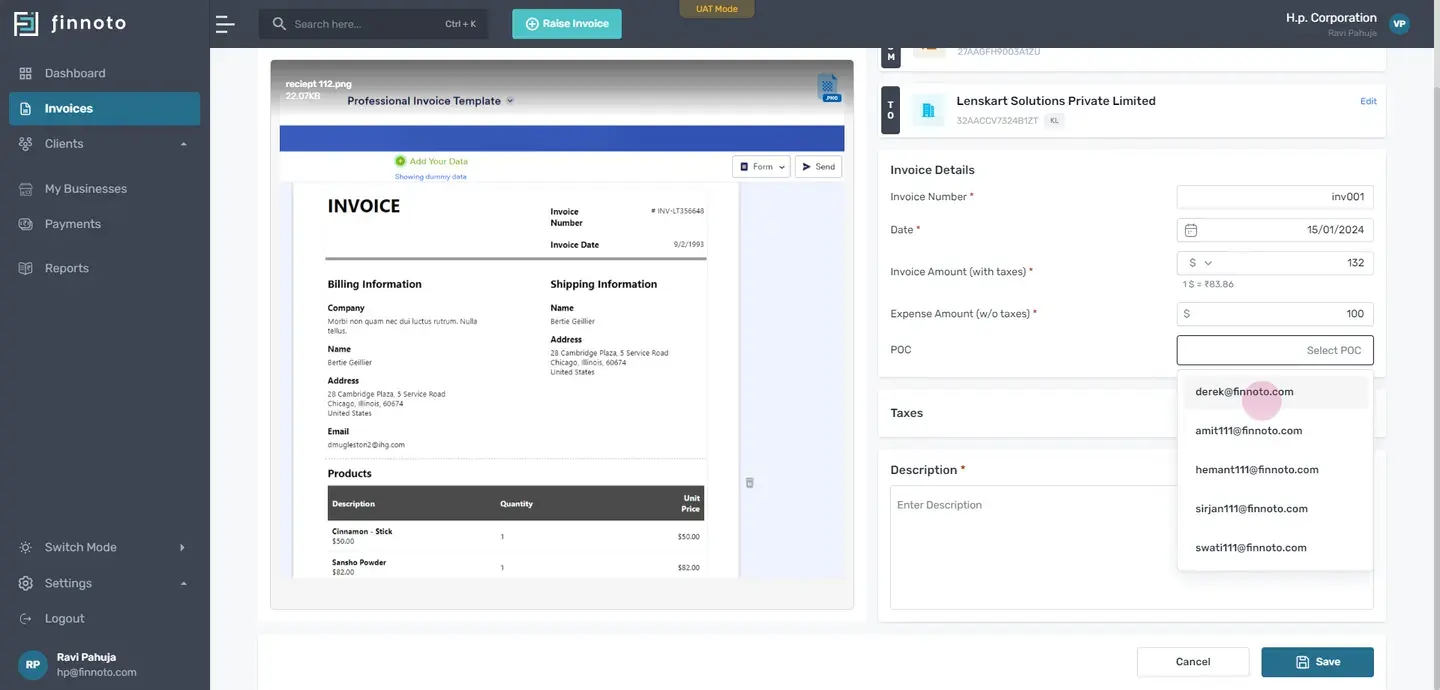Toggle the sidebar hamburger menu icon
1440x690 pixels.
[225, 24]
